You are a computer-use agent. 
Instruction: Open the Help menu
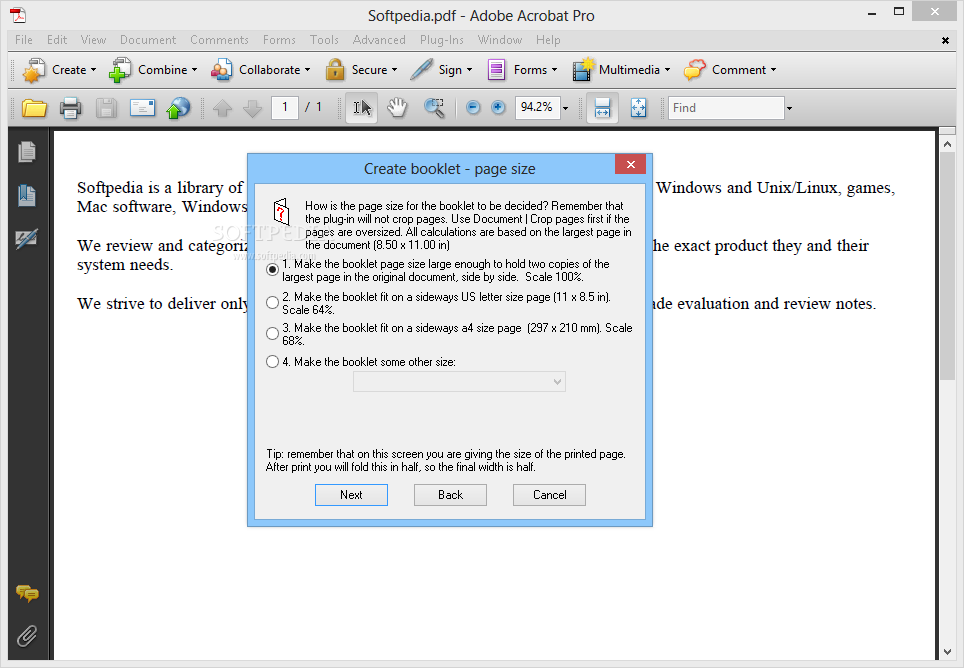click(x=548, y=40)
